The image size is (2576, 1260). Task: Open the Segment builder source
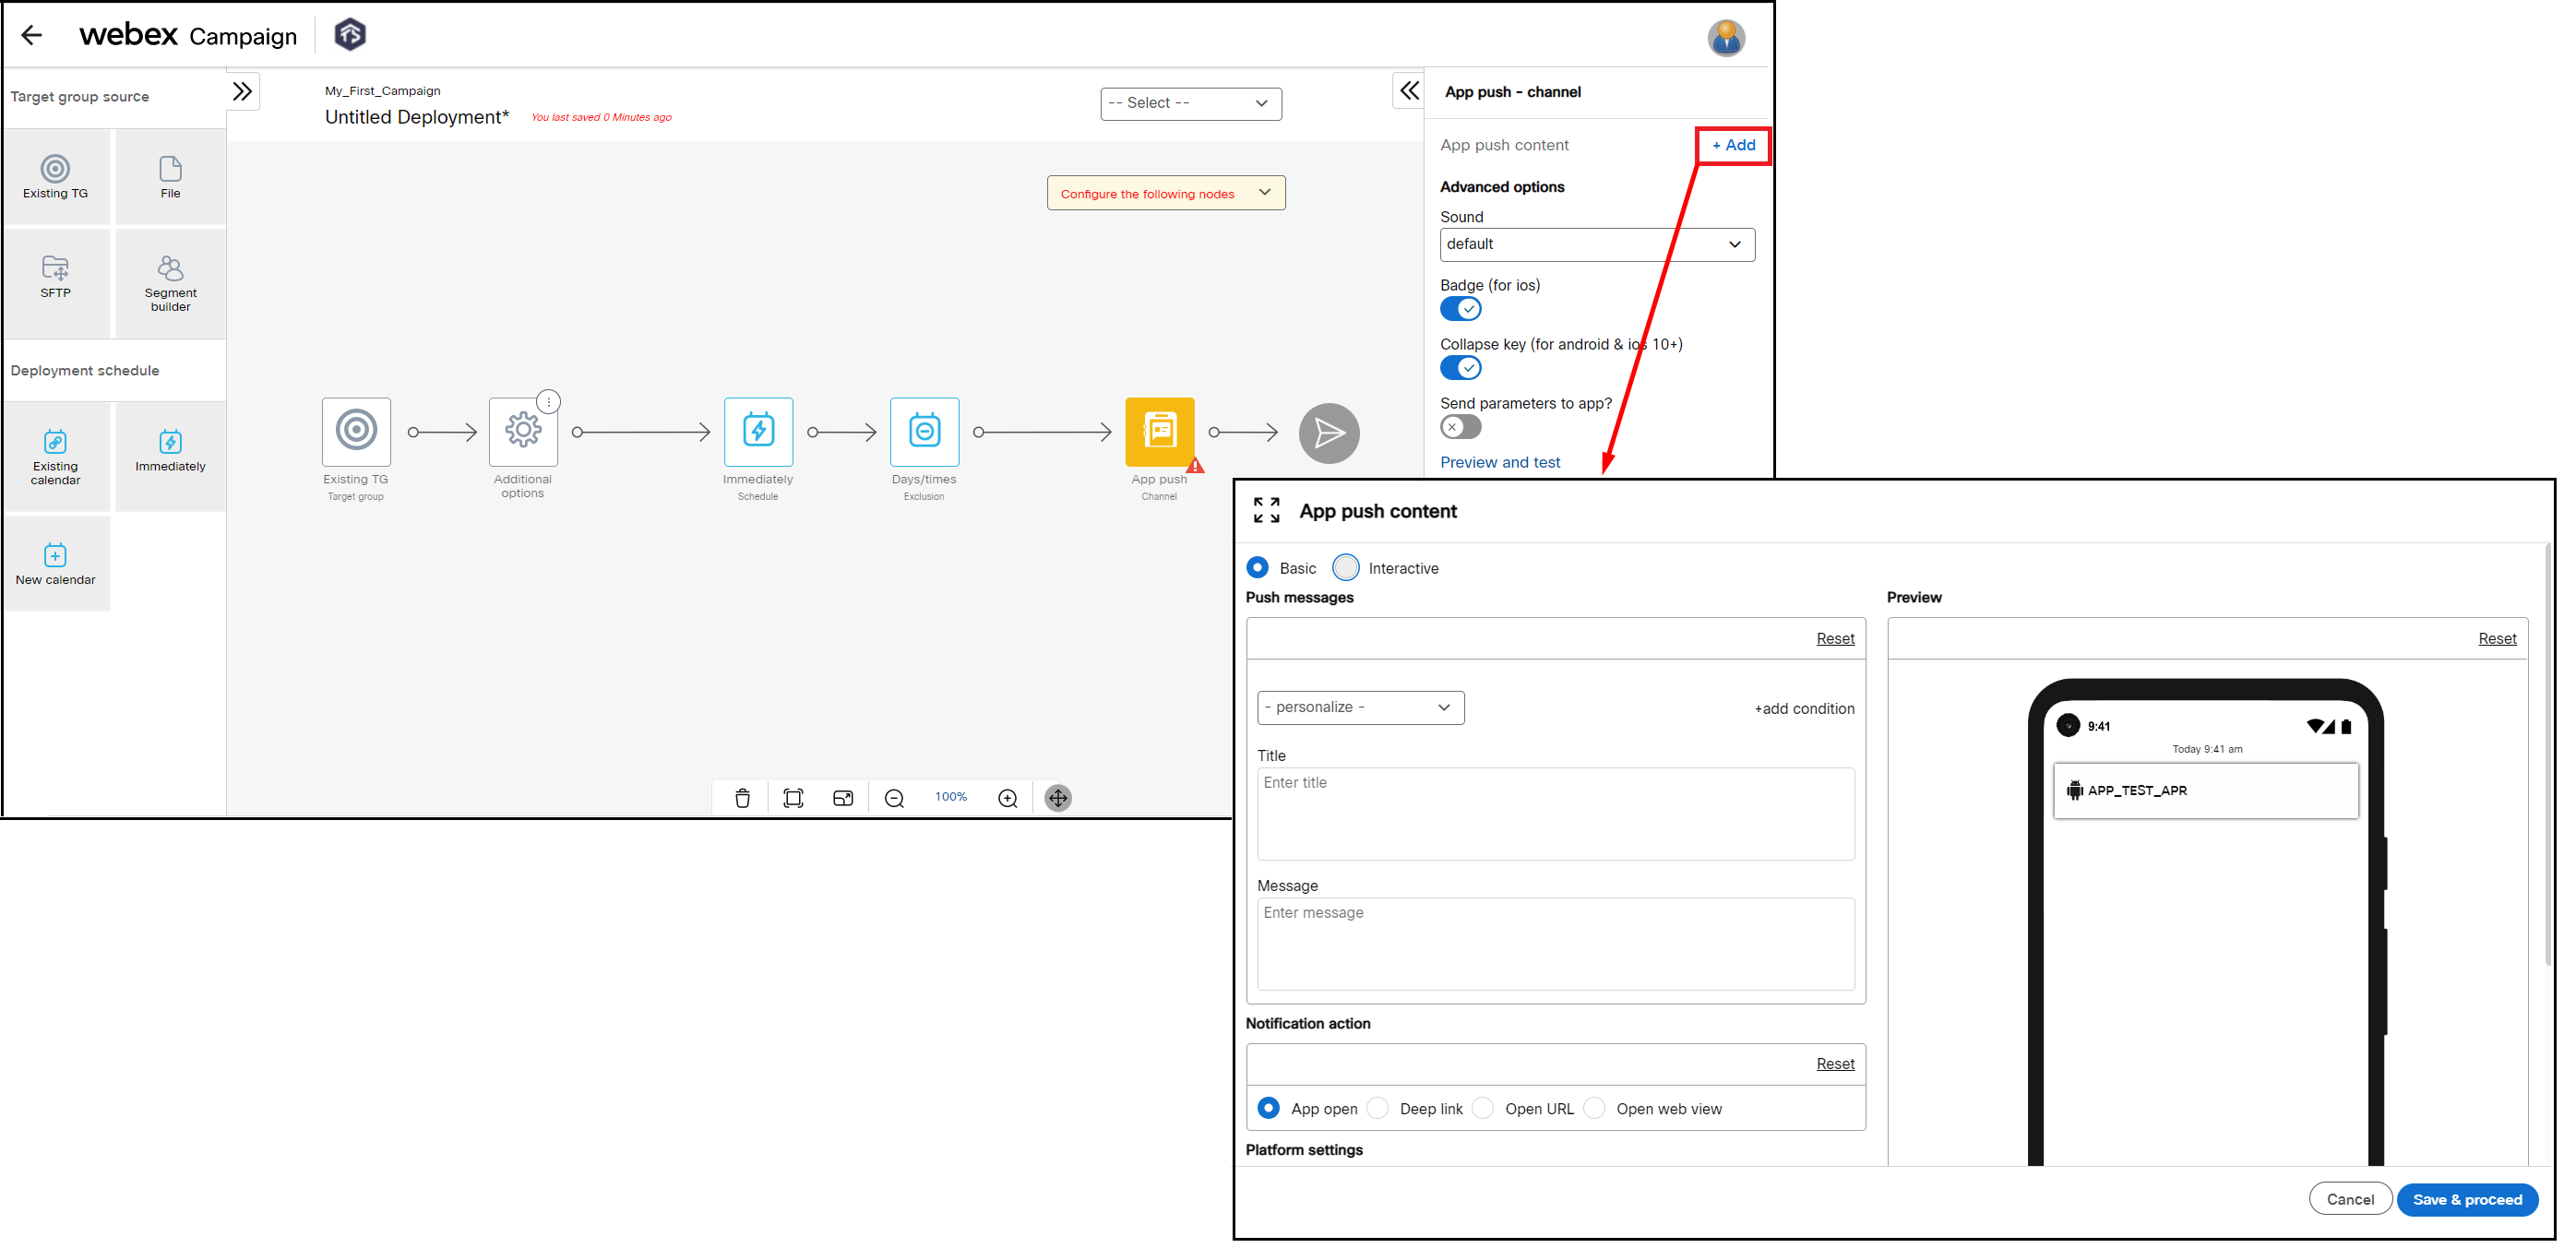pyautogui.click(x=170, y=282)
